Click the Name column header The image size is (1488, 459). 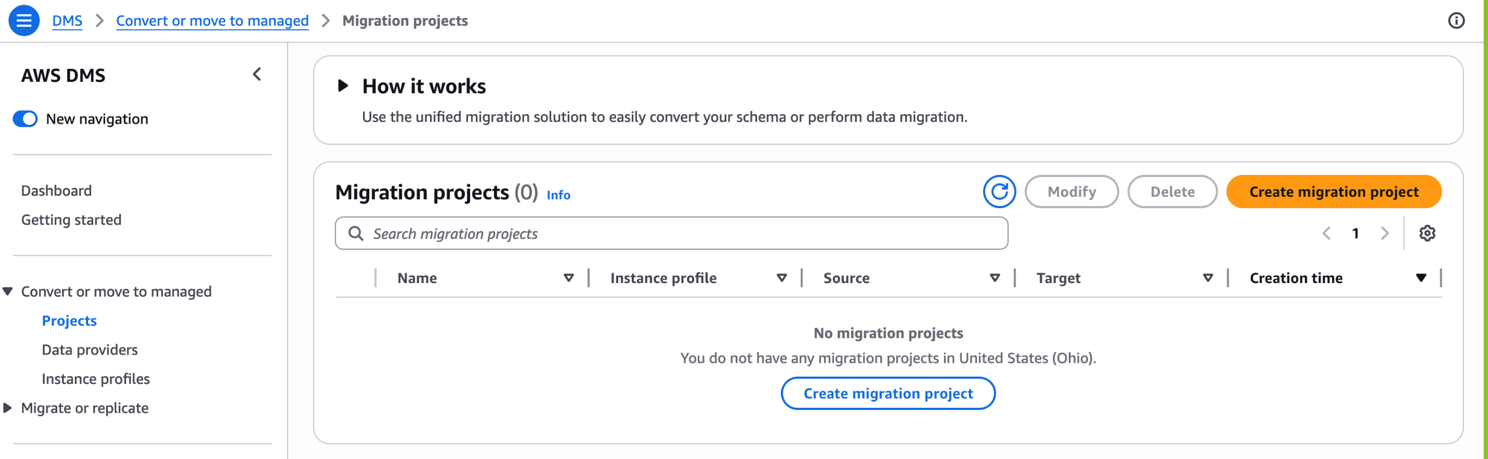point(417,278)
